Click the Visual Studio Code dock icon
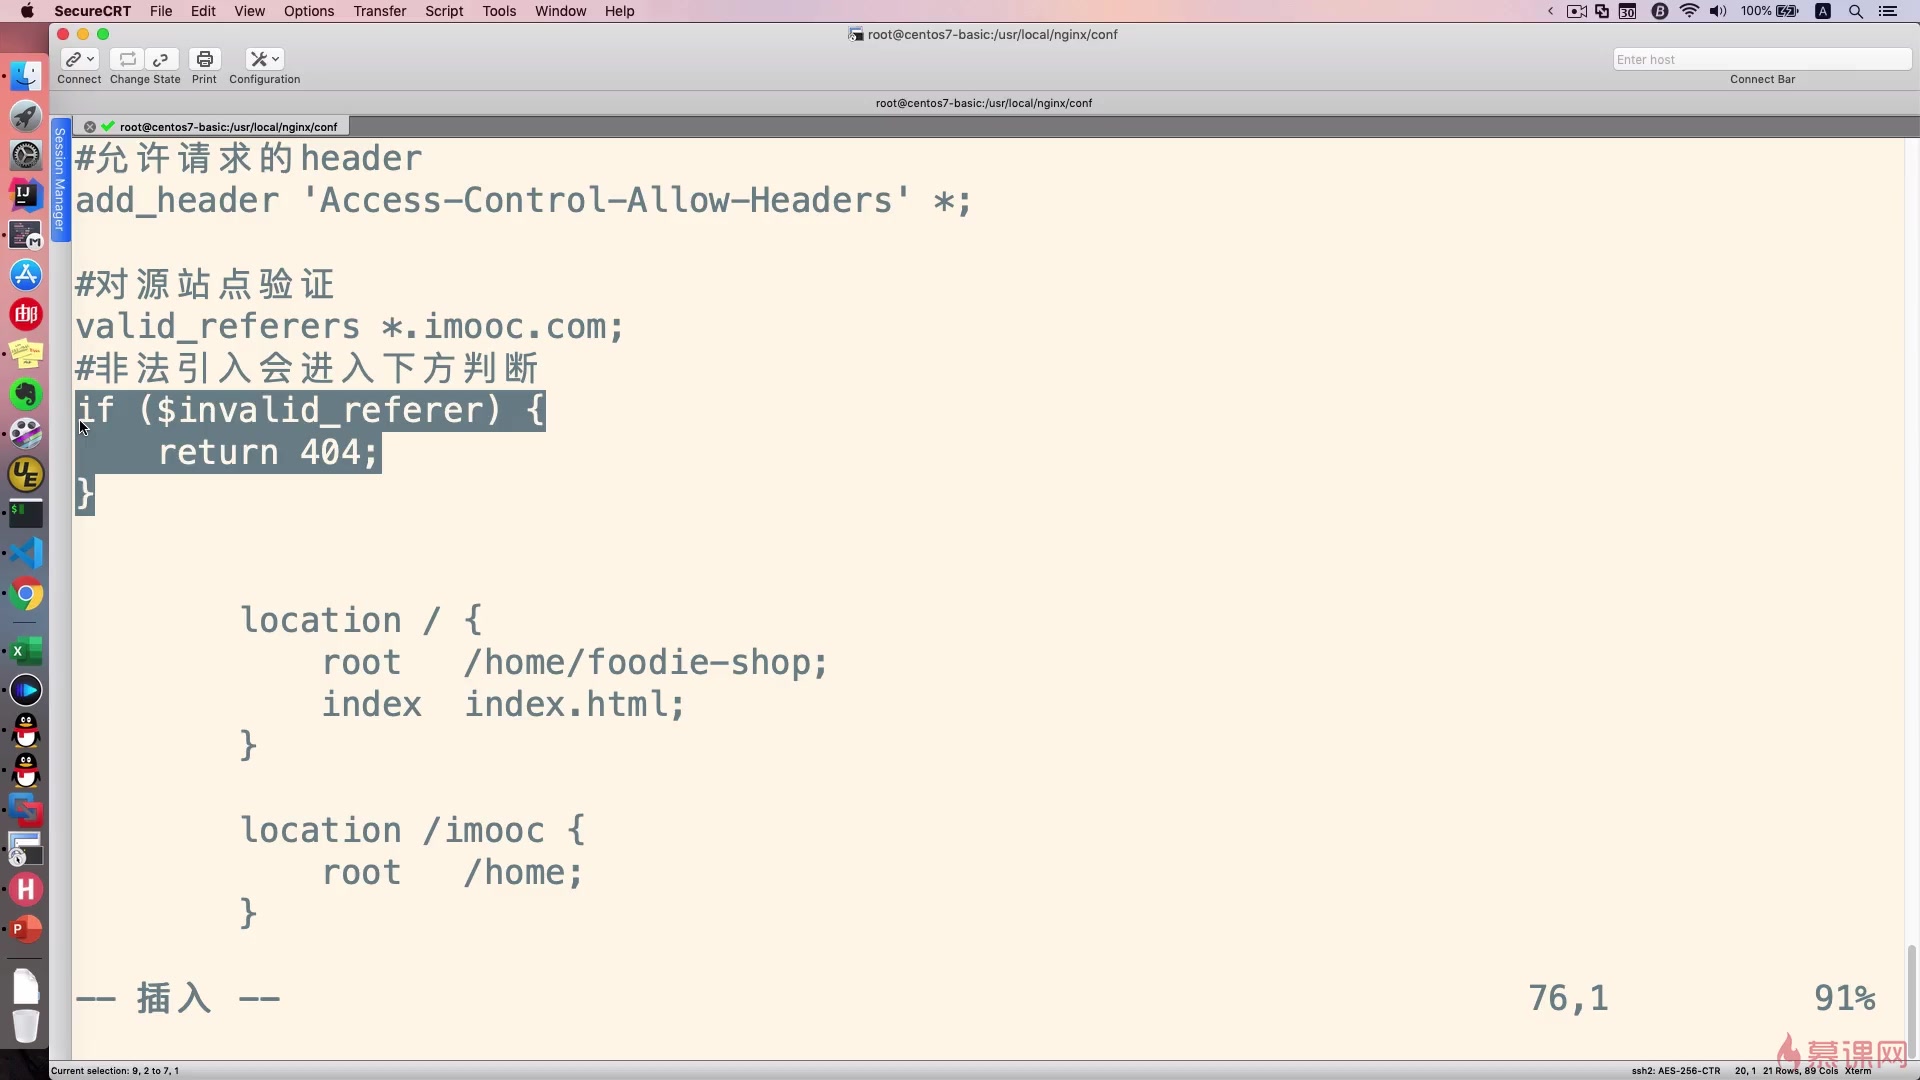The image size is (1920, 1080). click(26, 553)
